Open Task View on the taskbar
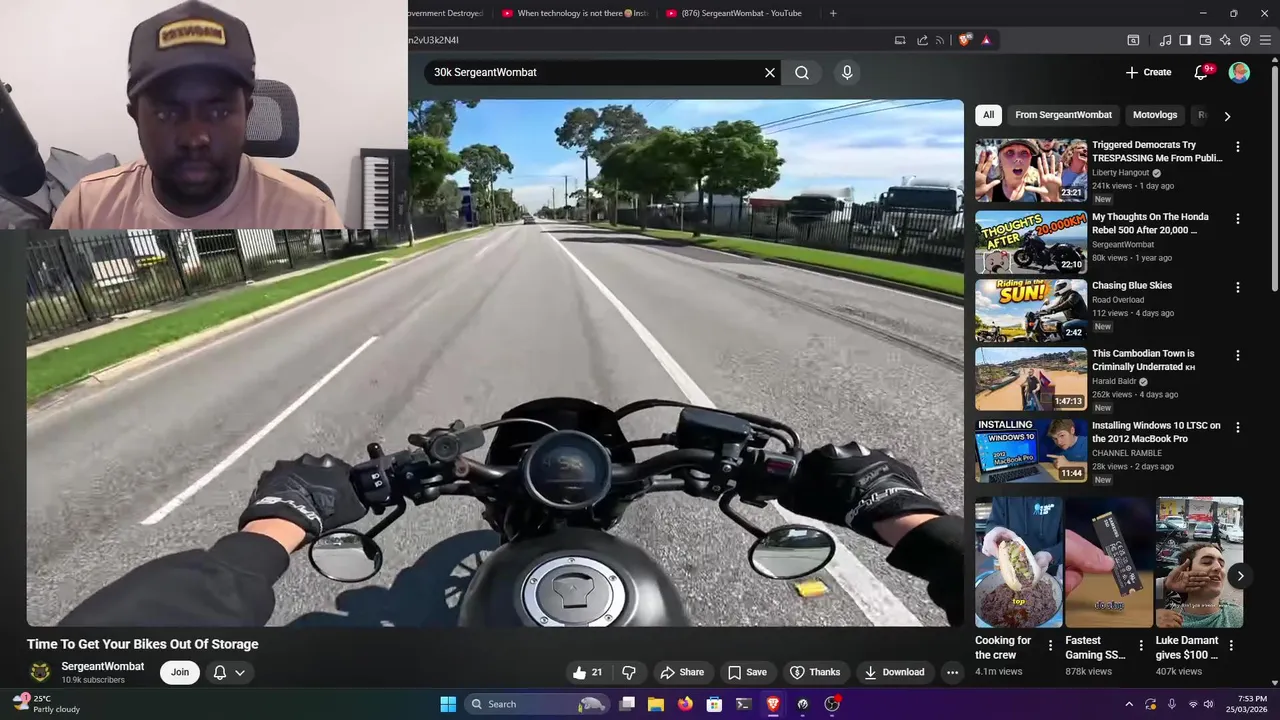 (x=627, y=704)
